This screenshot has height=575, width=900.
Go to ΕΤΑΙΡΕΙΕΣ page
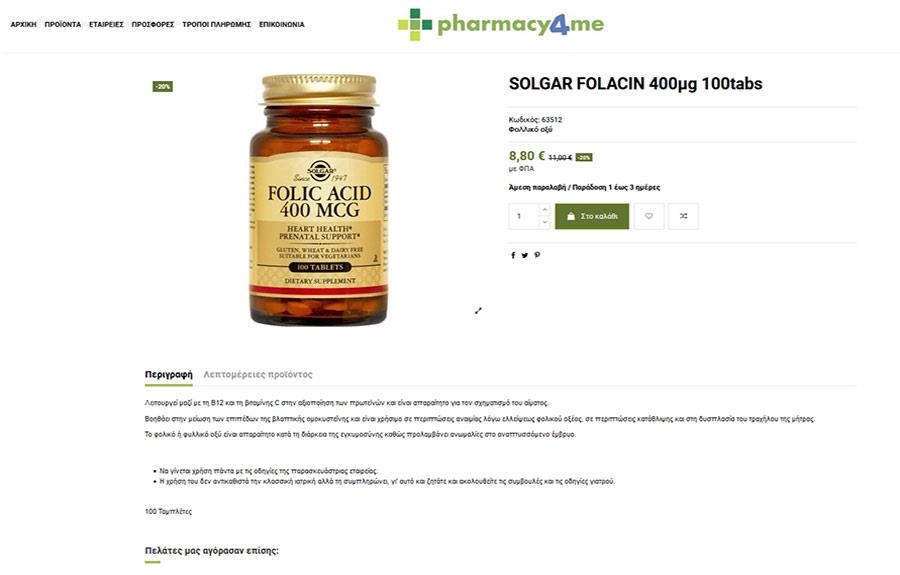coord(106,25)
